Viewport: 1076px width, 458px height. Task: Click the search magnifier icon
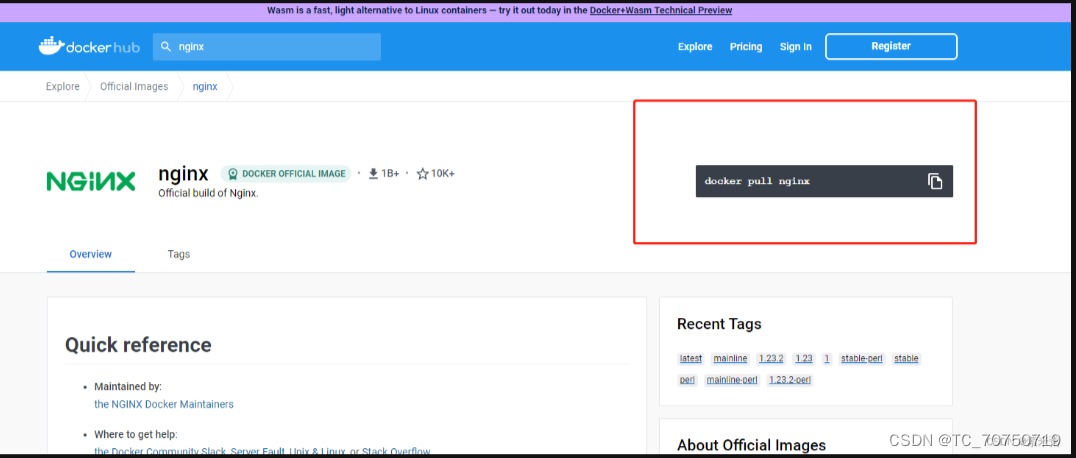click(x=165, y=47)
